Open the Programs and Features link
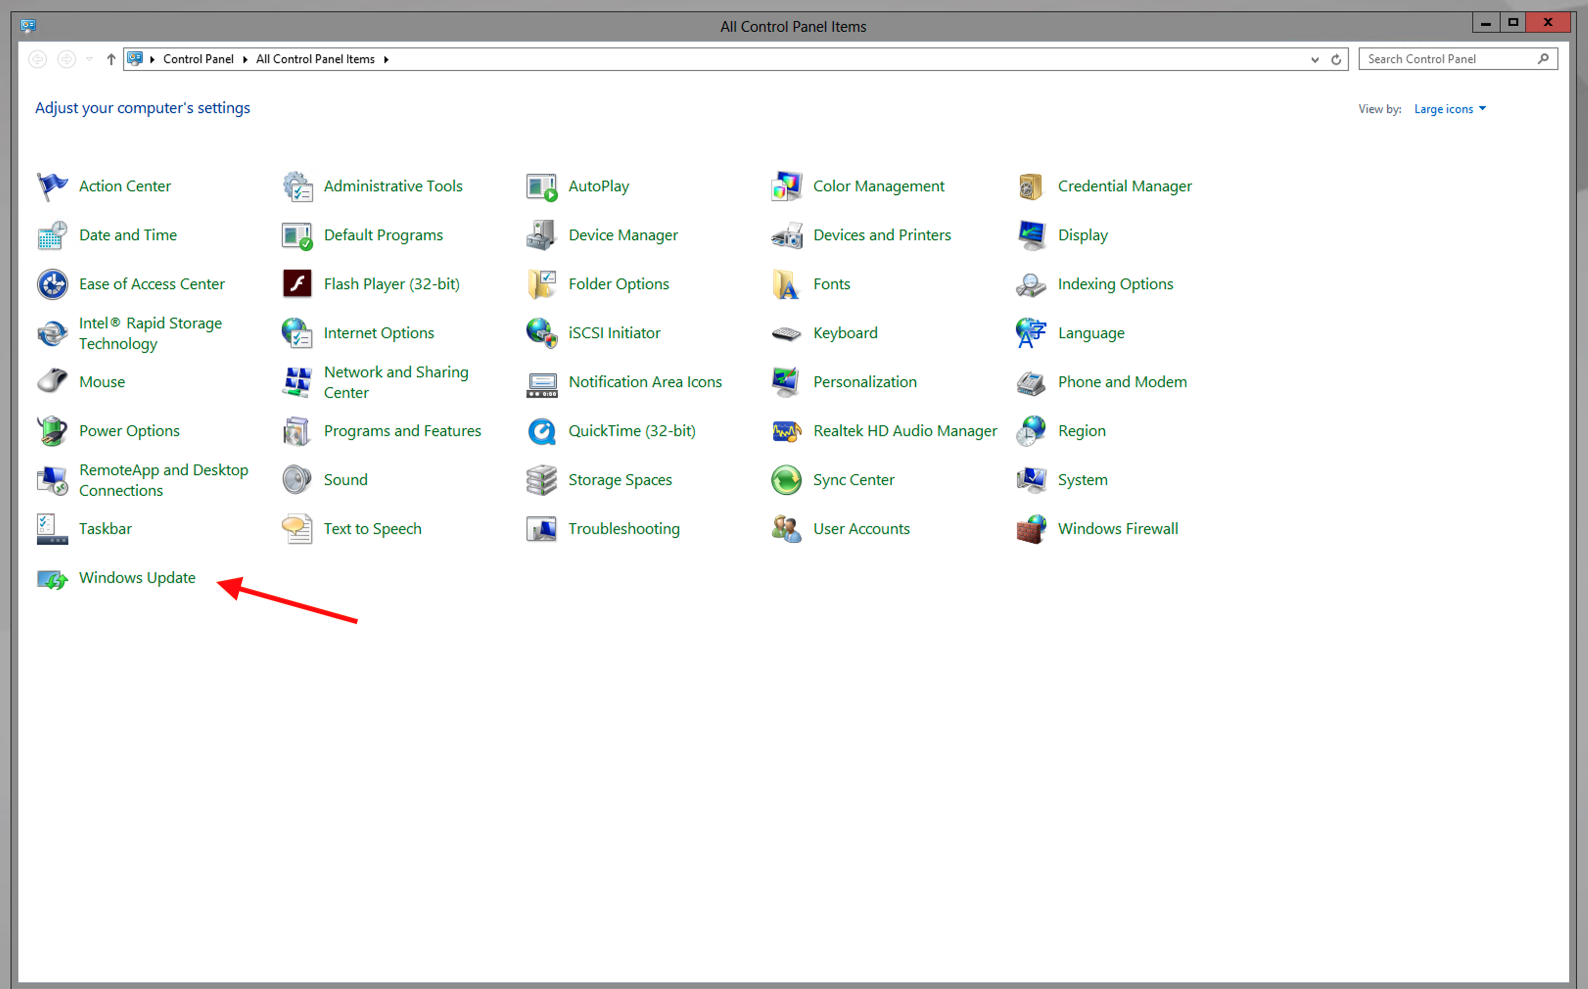1588x989 pixels. [402, 431]
